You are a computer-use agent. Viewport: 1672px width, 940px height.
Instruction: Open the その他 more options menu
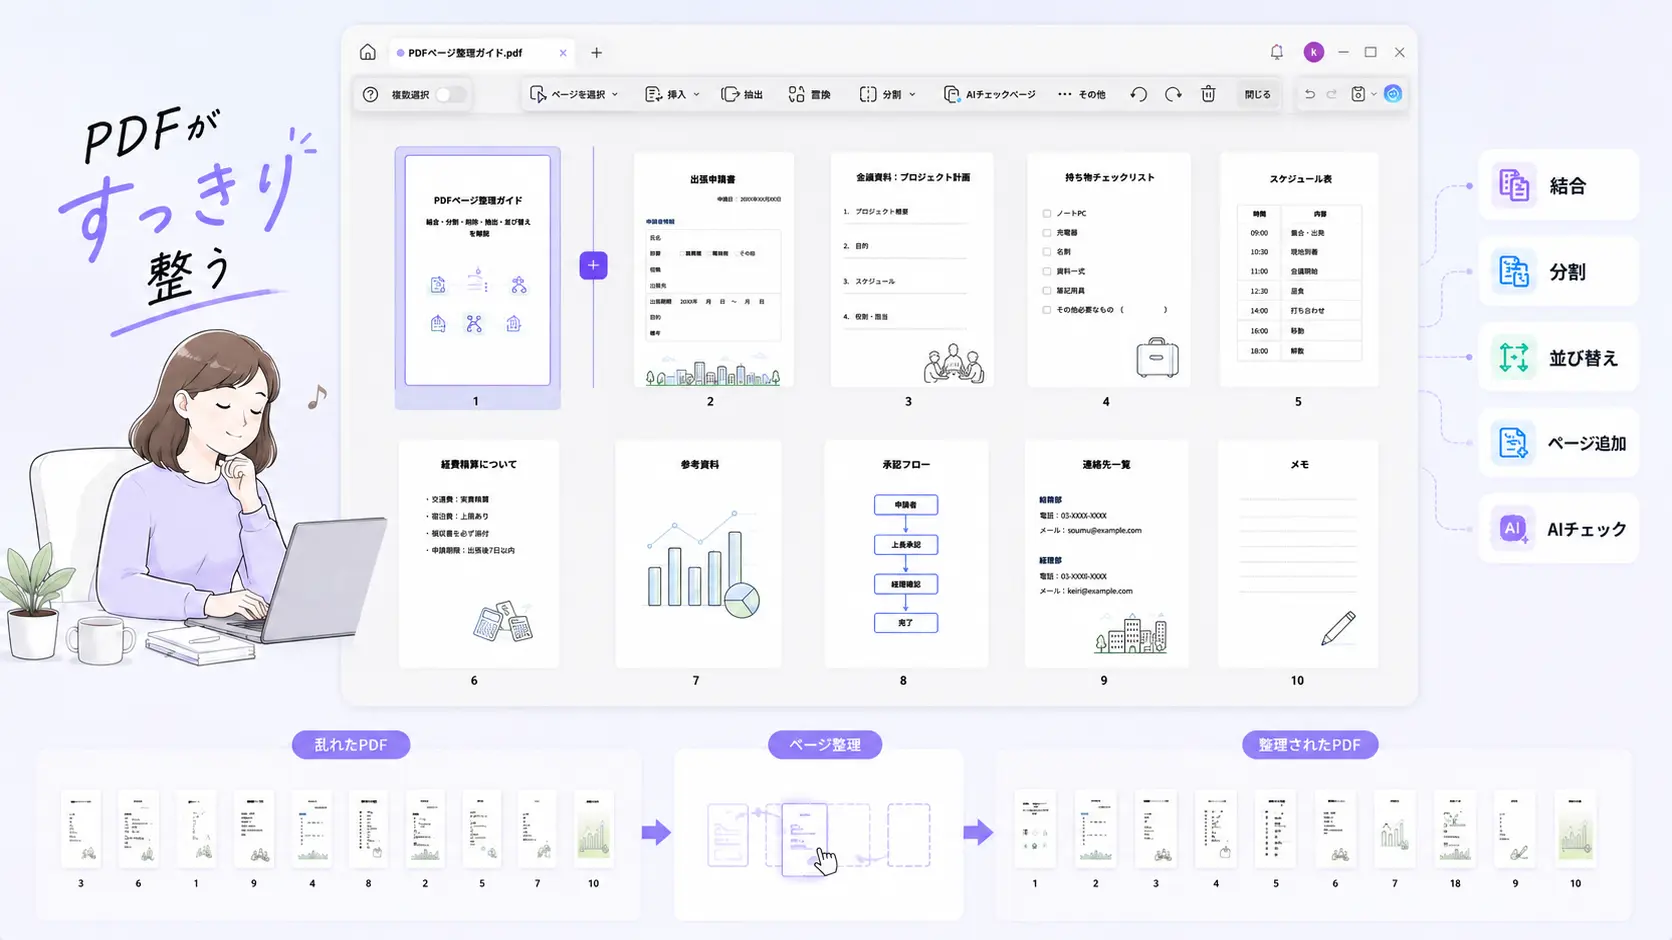(x=1082, y=94)
